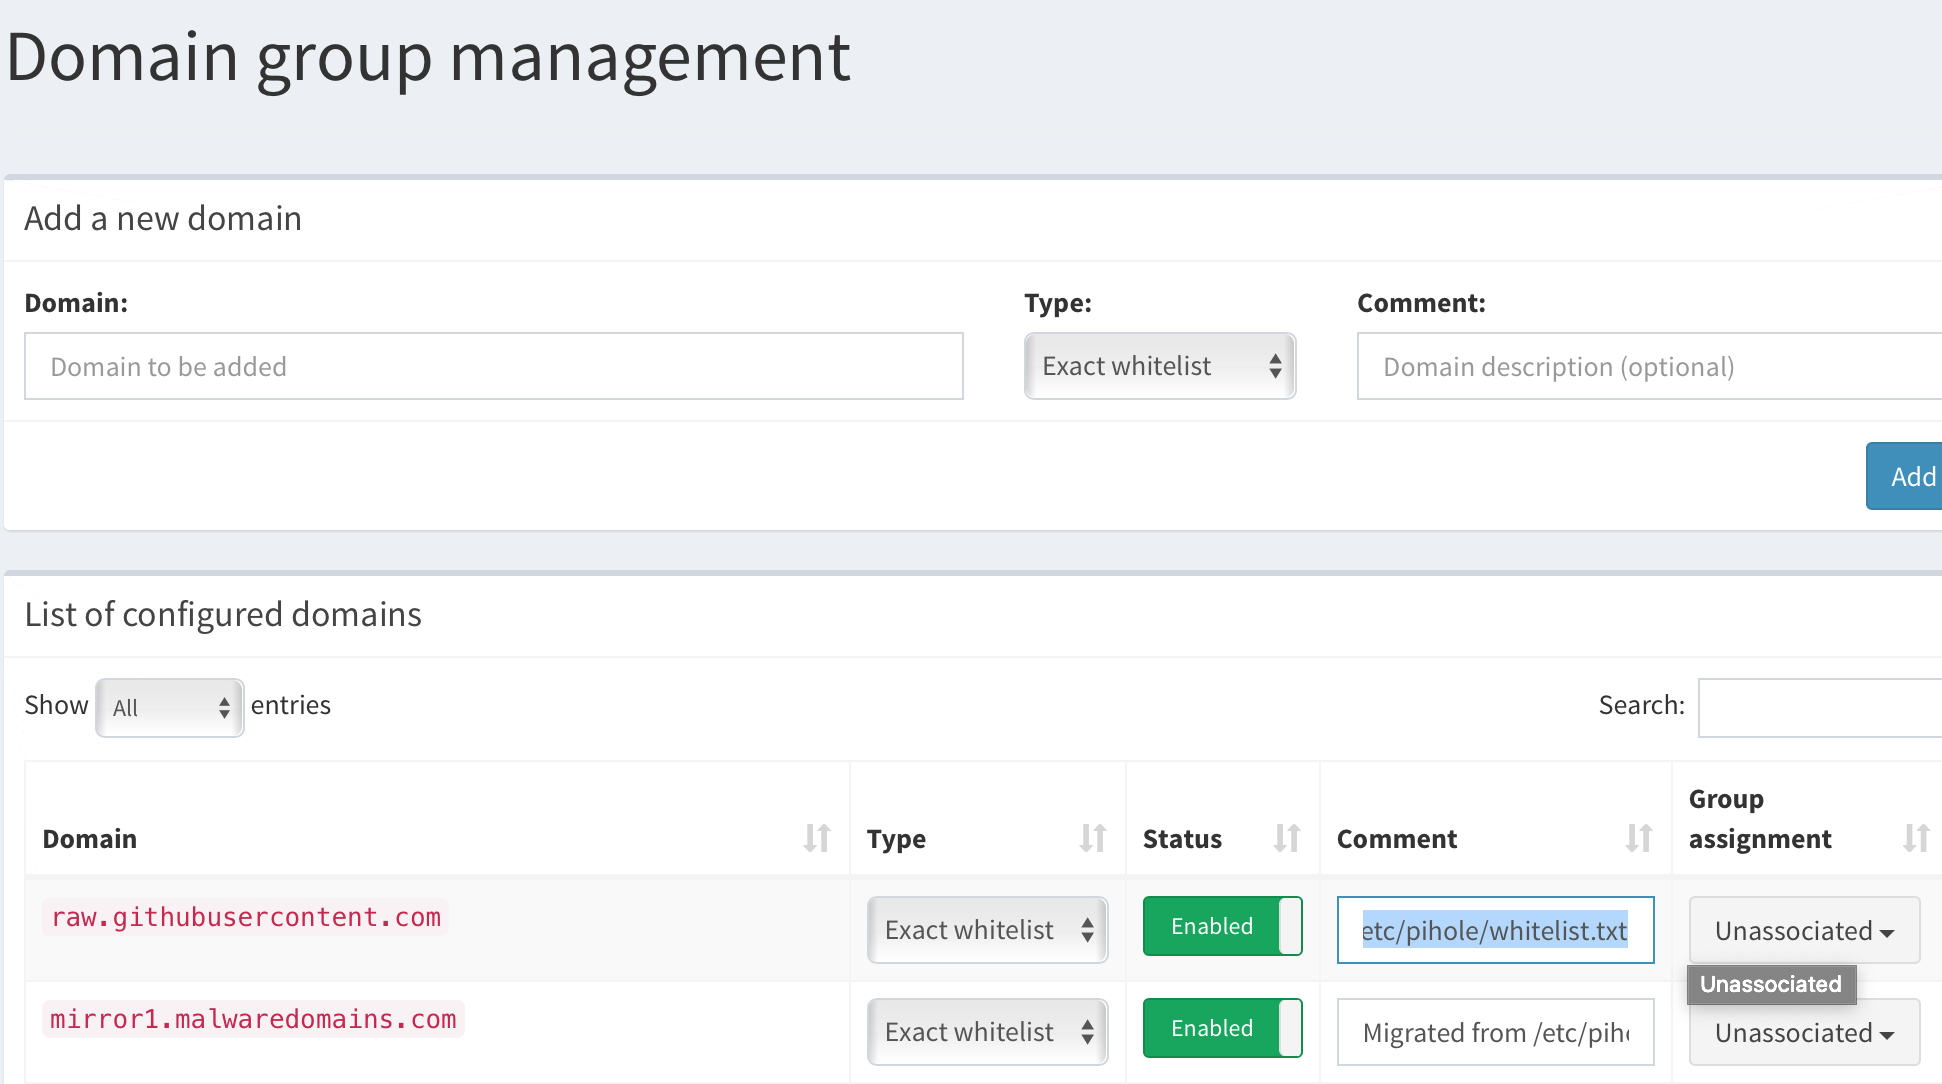Toggle Enabled switch for raw.githubusercontent.com

(x=1222, y=927)
